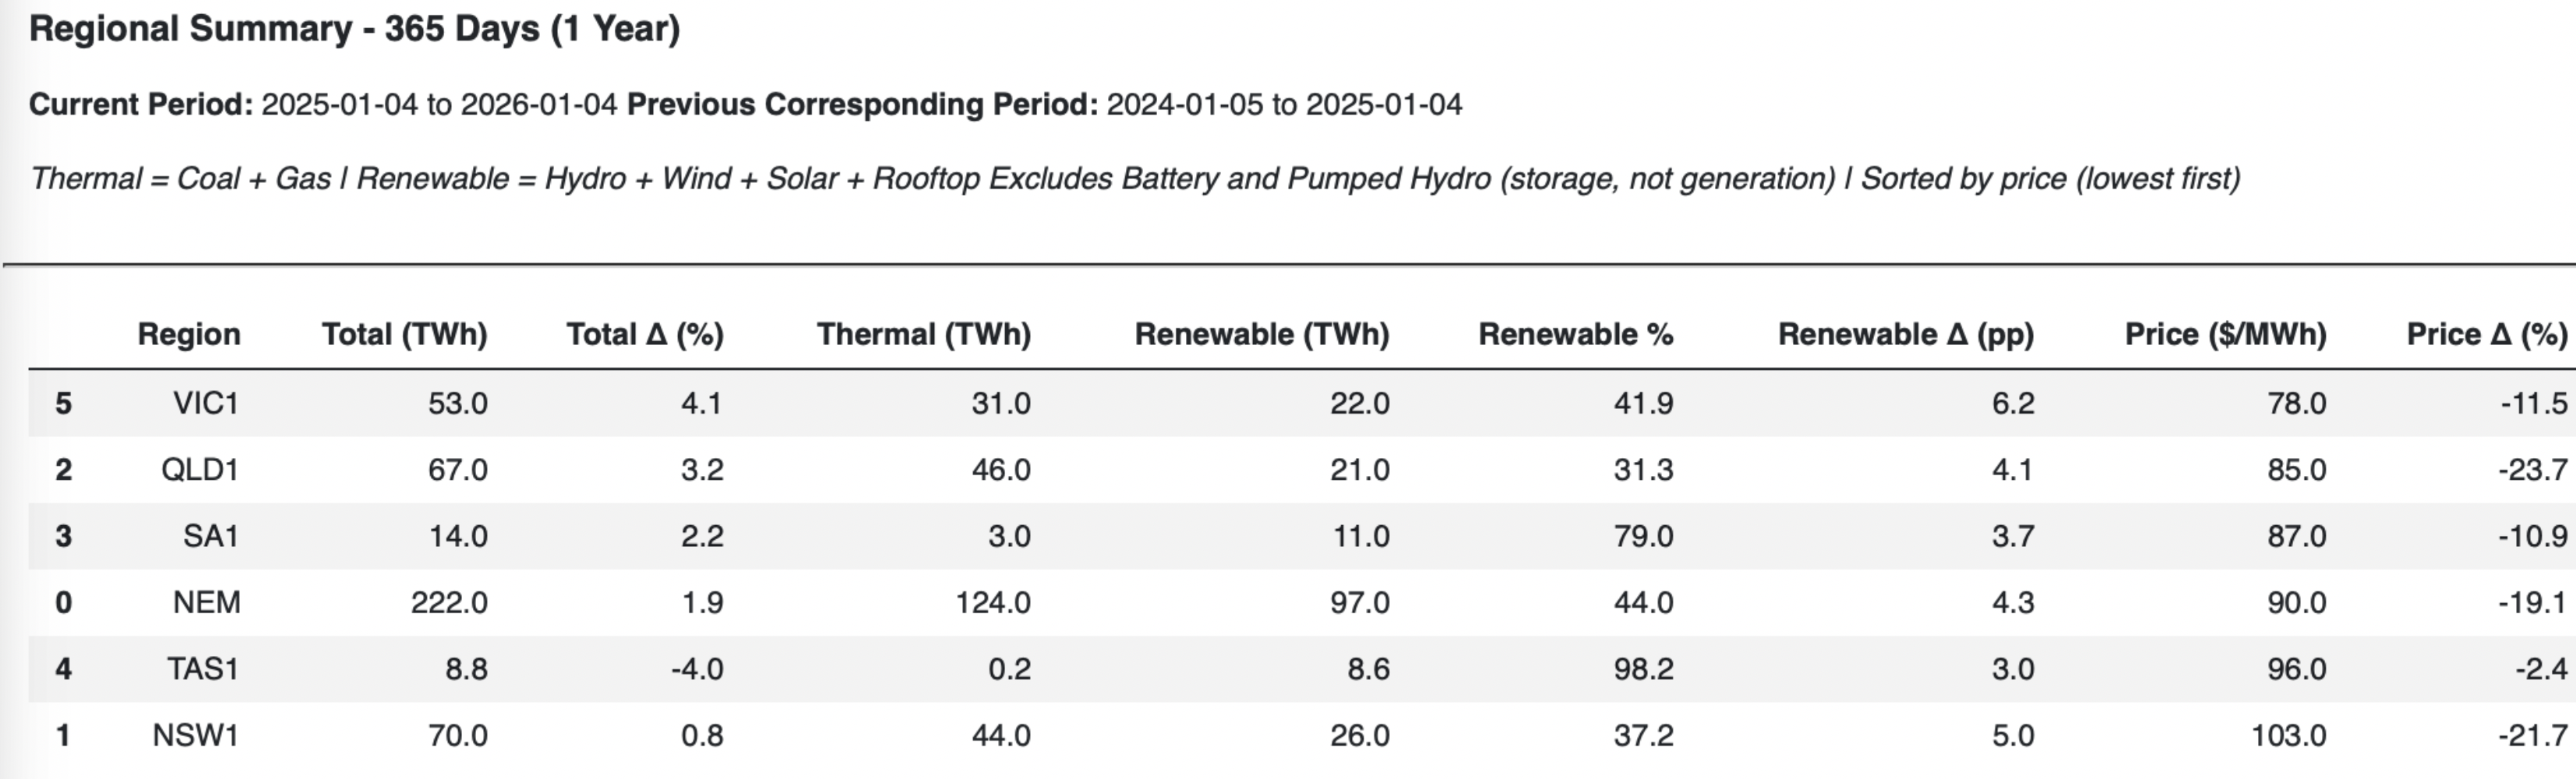Click the NSW1 region cell
The height and width of the screenshot is (779, 2576).
[196, 735]
